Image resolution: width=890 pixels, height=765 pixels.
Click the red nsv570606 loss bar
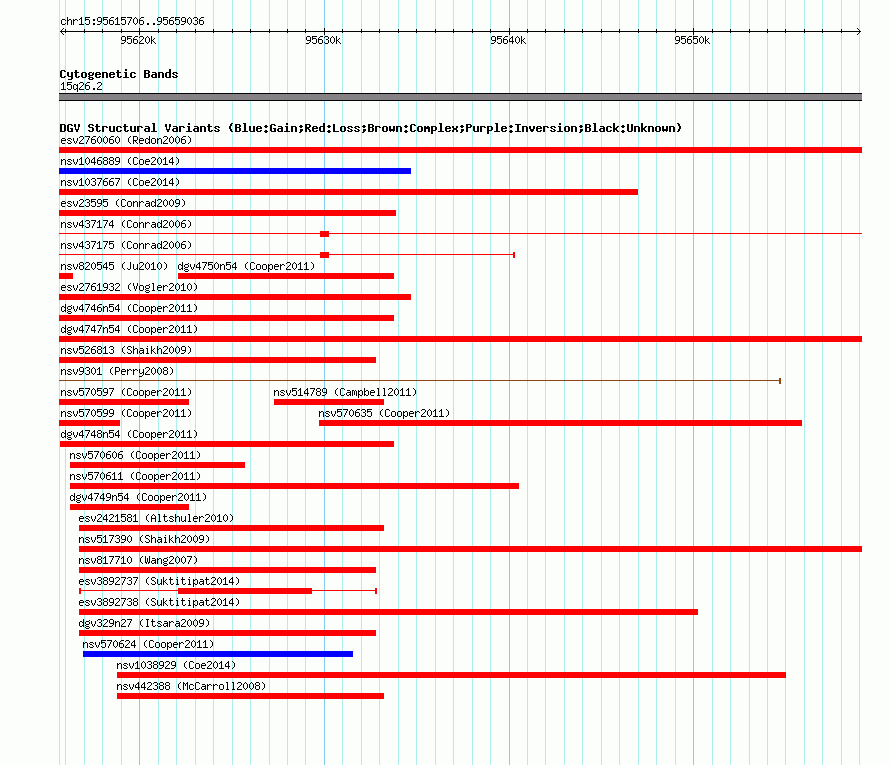157,465
